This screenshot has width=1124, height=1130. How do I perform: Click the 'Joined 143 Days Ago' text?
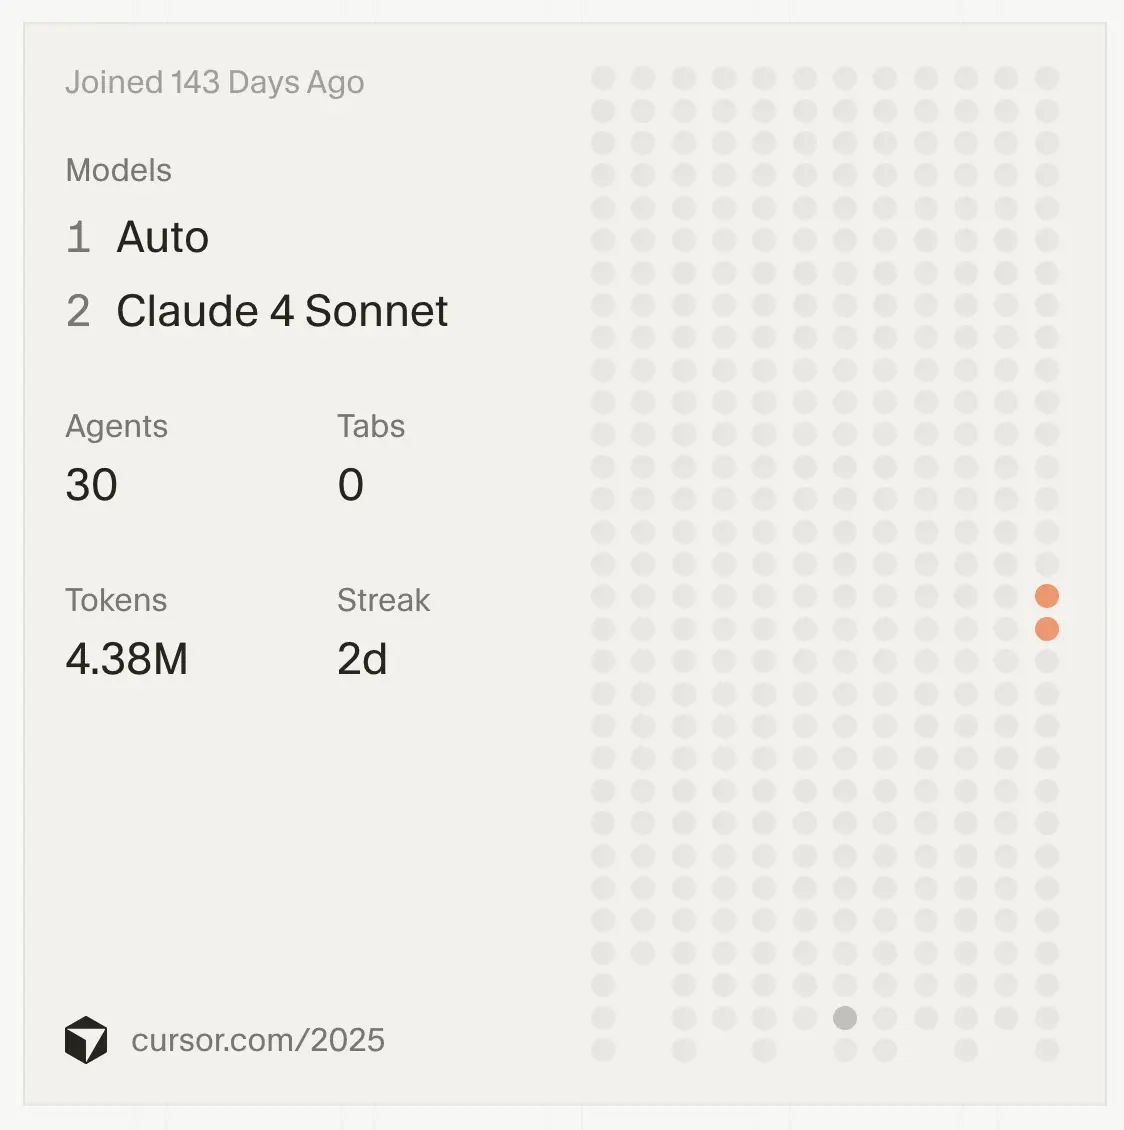pyautogui.click(x=214, y=82)
